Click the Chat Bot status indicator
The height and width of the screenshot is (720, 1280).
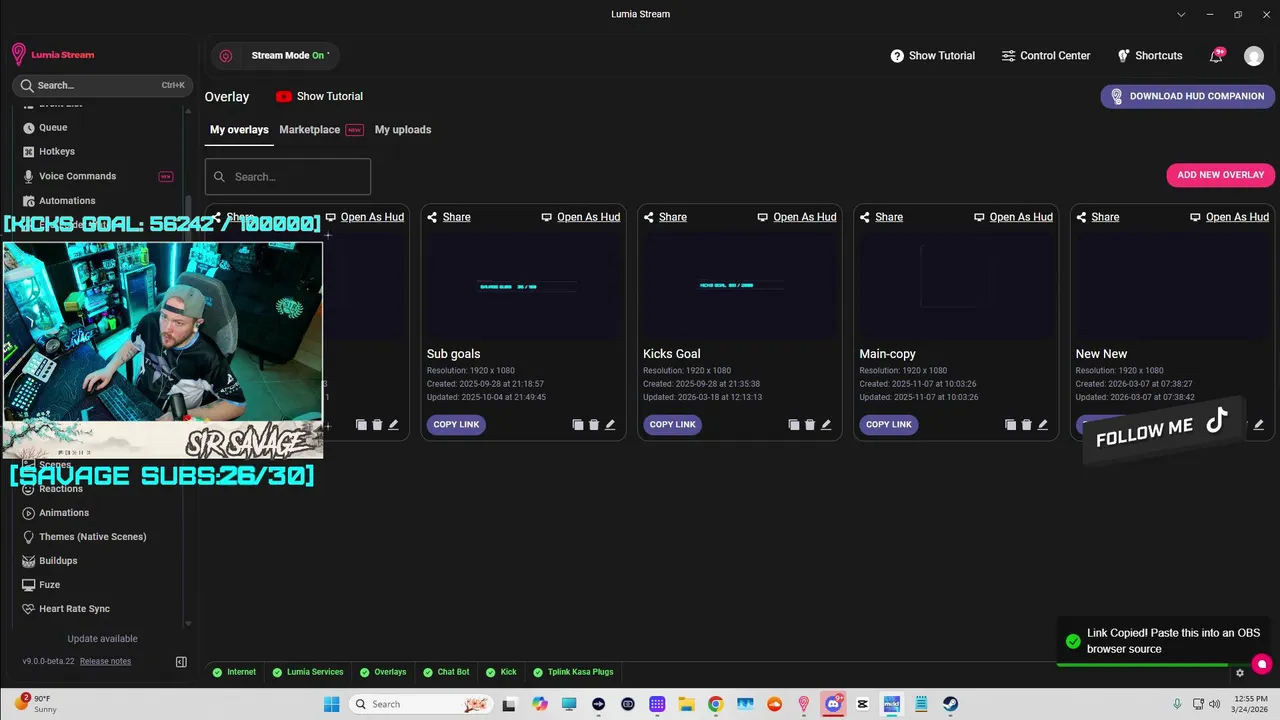[445, 672]
